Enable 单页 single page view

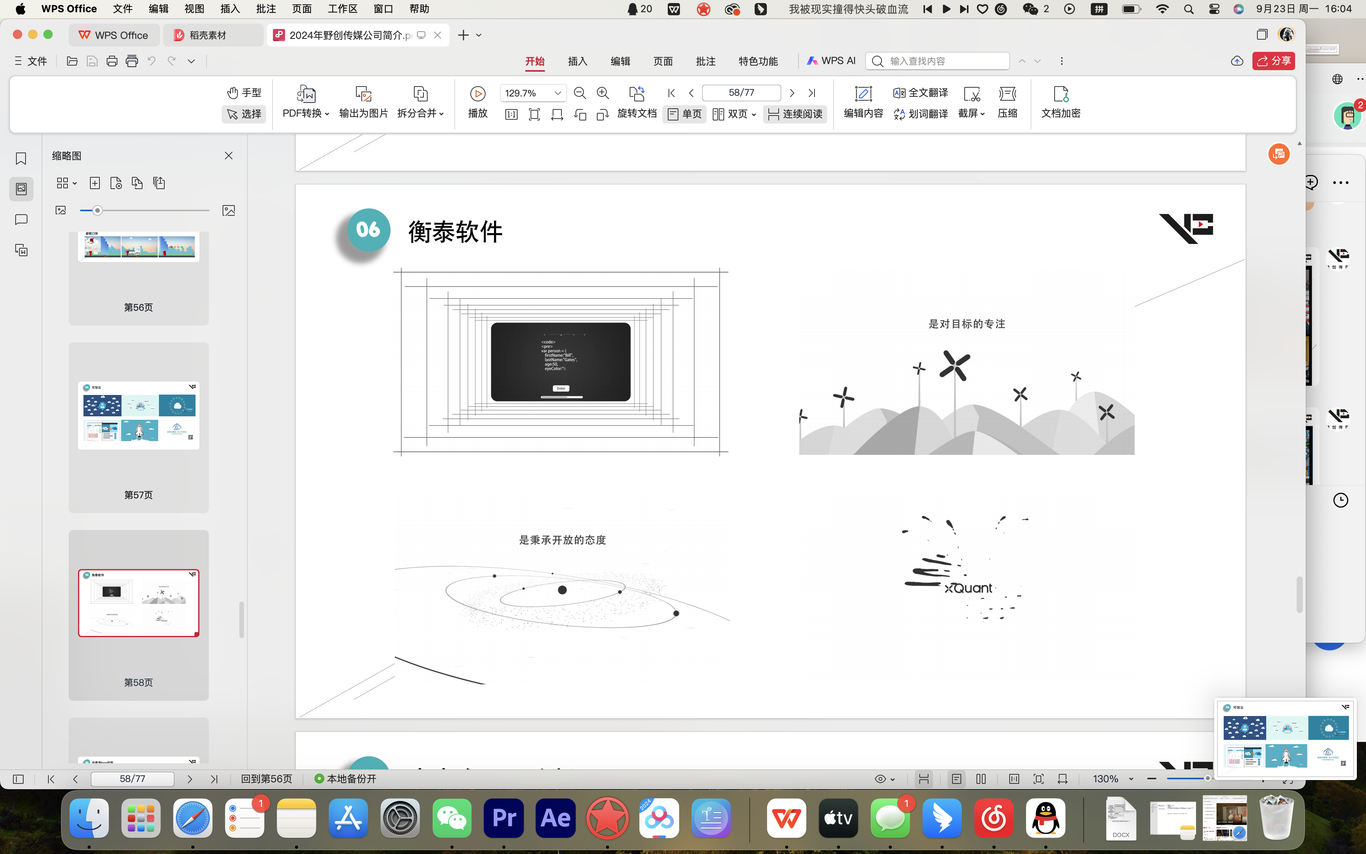click(x=685, y=115)
